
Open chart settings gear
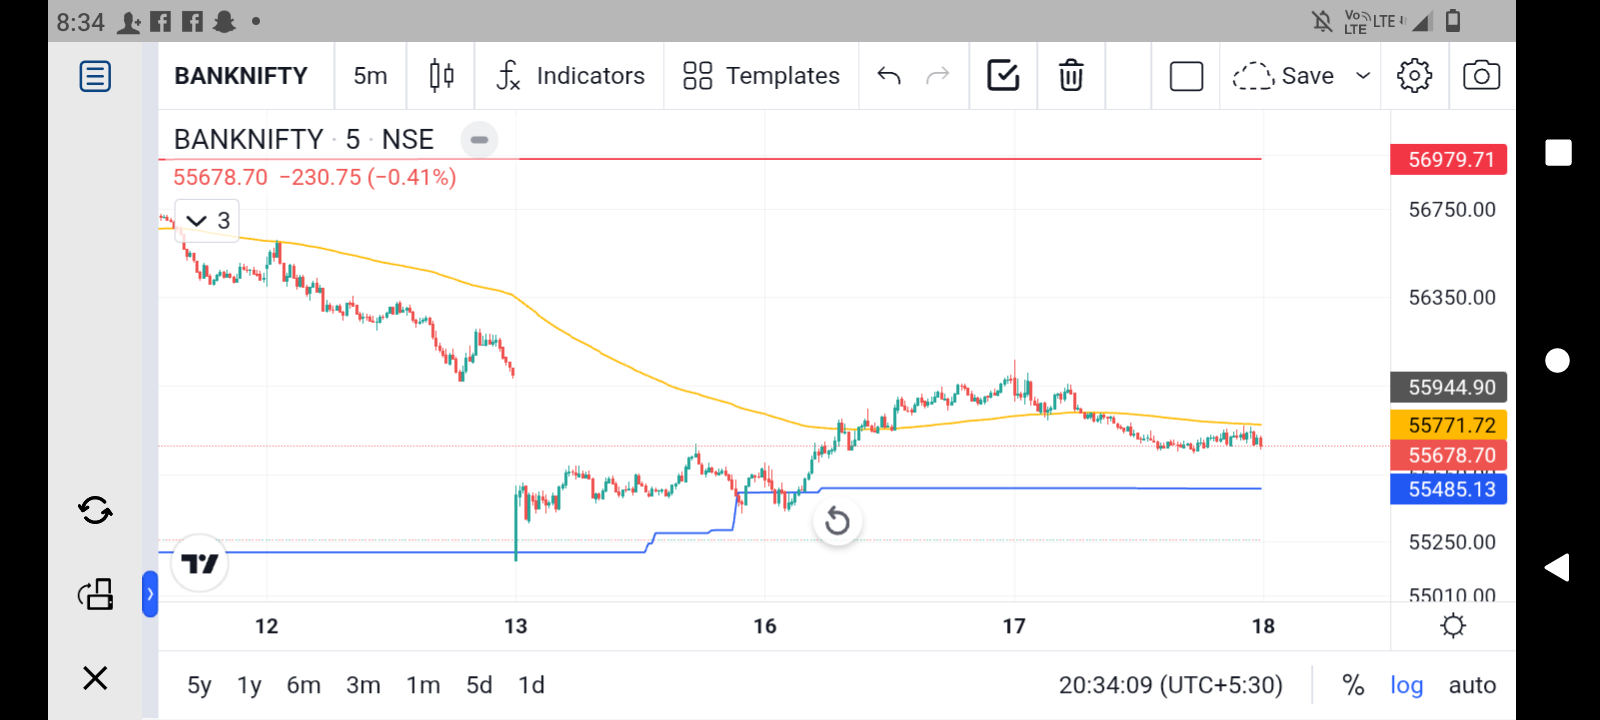click(x=1414, y=76)
